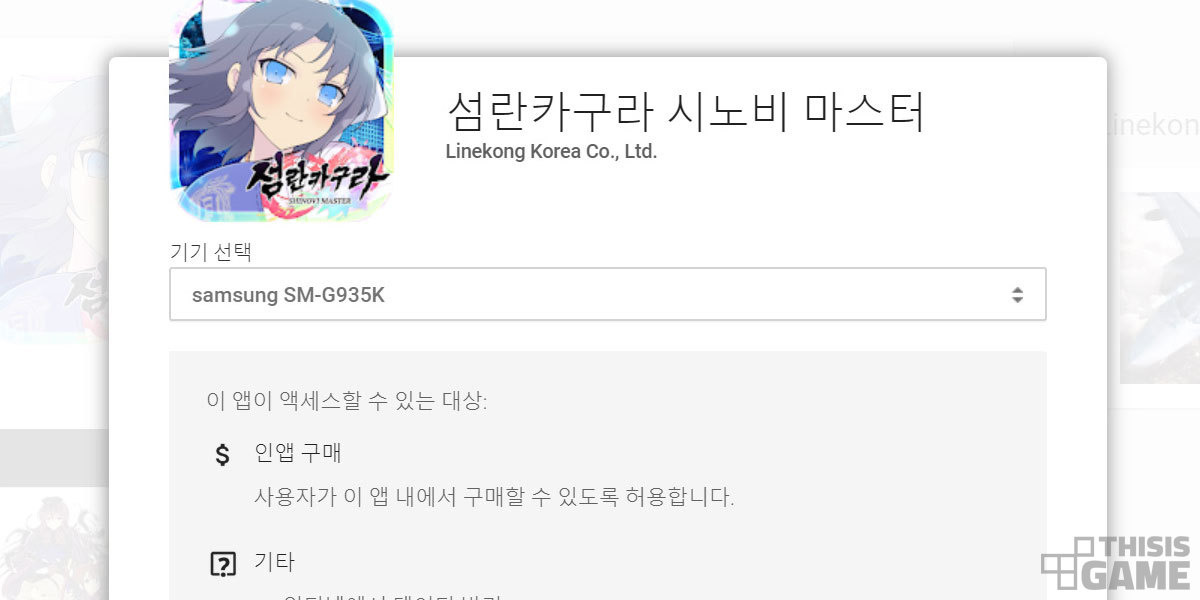
Task: Click the 섬란카구라 시노비 마스터 title
Action: 685,112
